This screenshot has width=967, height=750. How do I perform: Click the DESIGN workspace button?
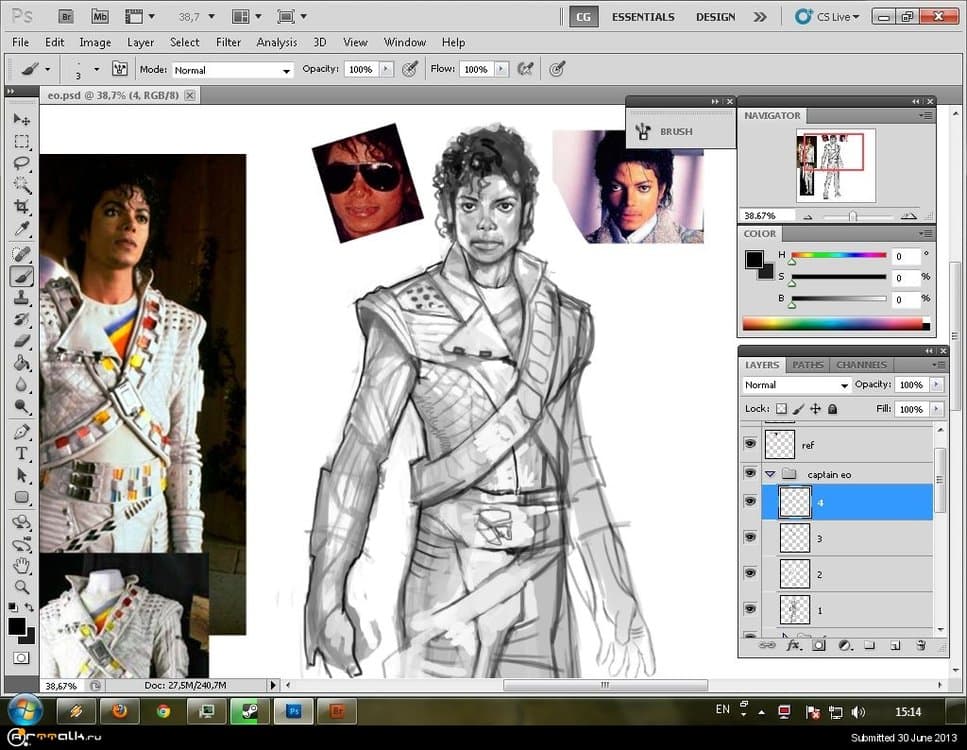click(x=715, y=17)
